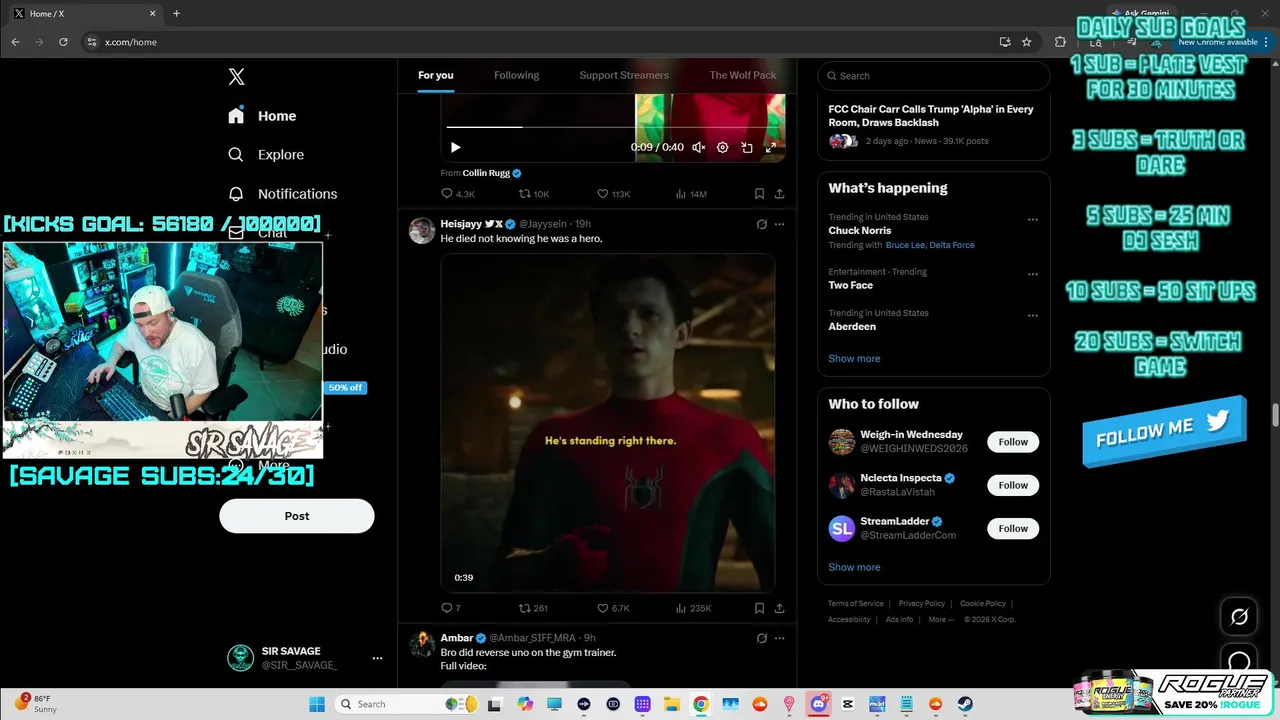Open the floating Grok button
This screenshot has width=1280, height=720.
[1239, 616]
